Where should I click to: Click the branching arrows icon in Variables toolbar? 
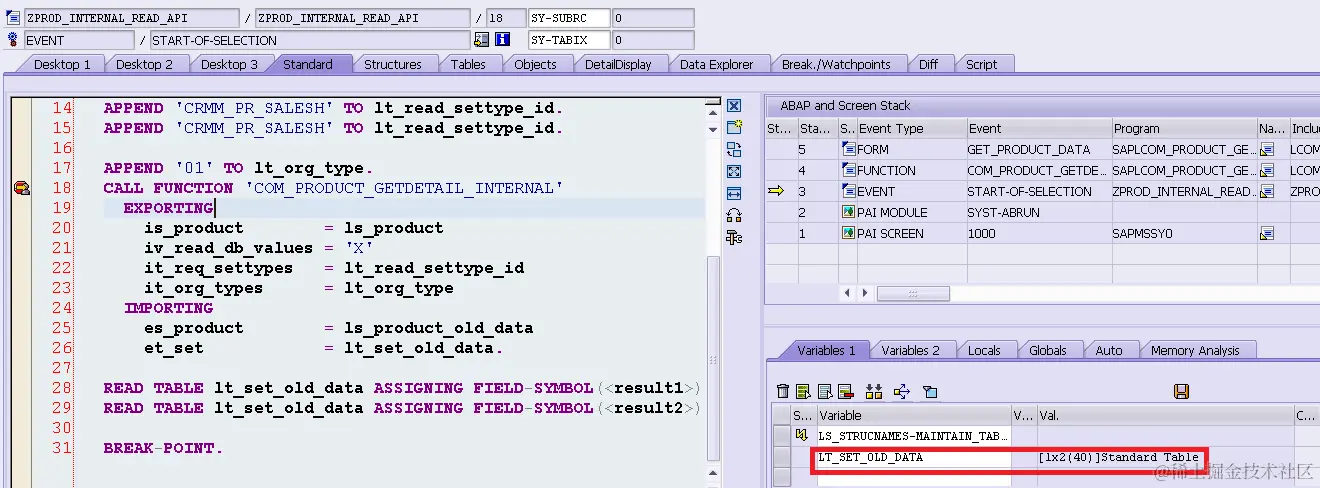901,391
